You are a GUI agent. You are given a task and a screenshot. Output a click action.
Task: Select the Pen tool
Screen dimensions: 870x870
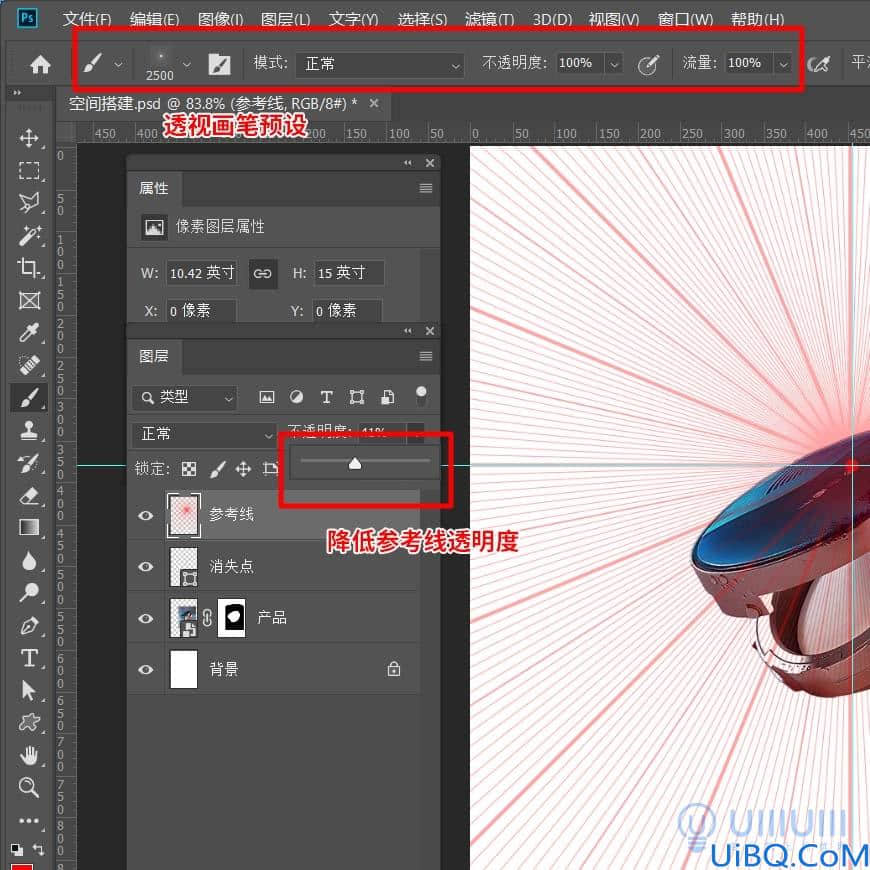[x=29, y=625]
